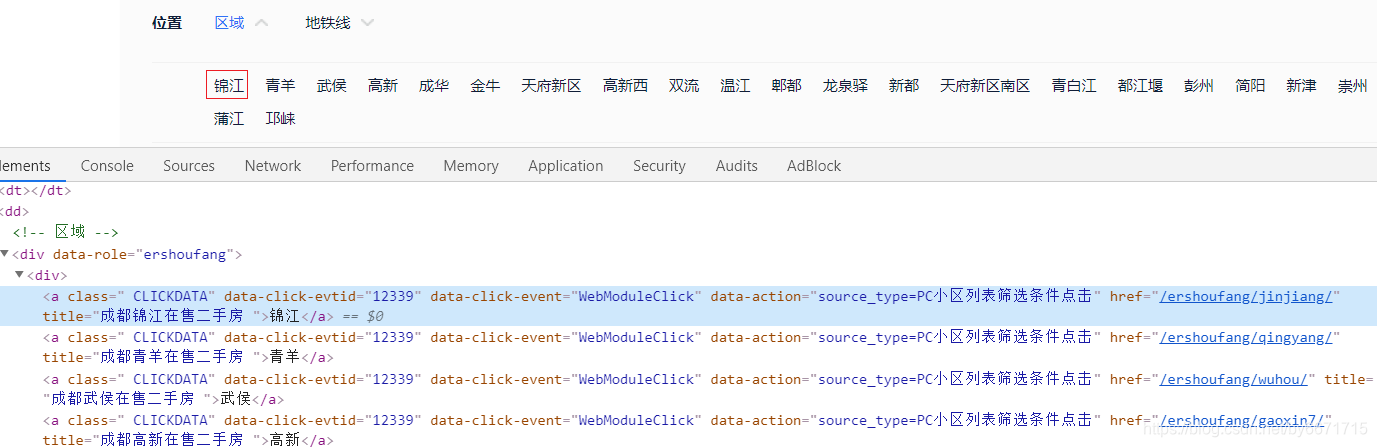Choose the 彭州 district link
Viewport: 1377px width, 447px height.
(x=1199, y=86)
